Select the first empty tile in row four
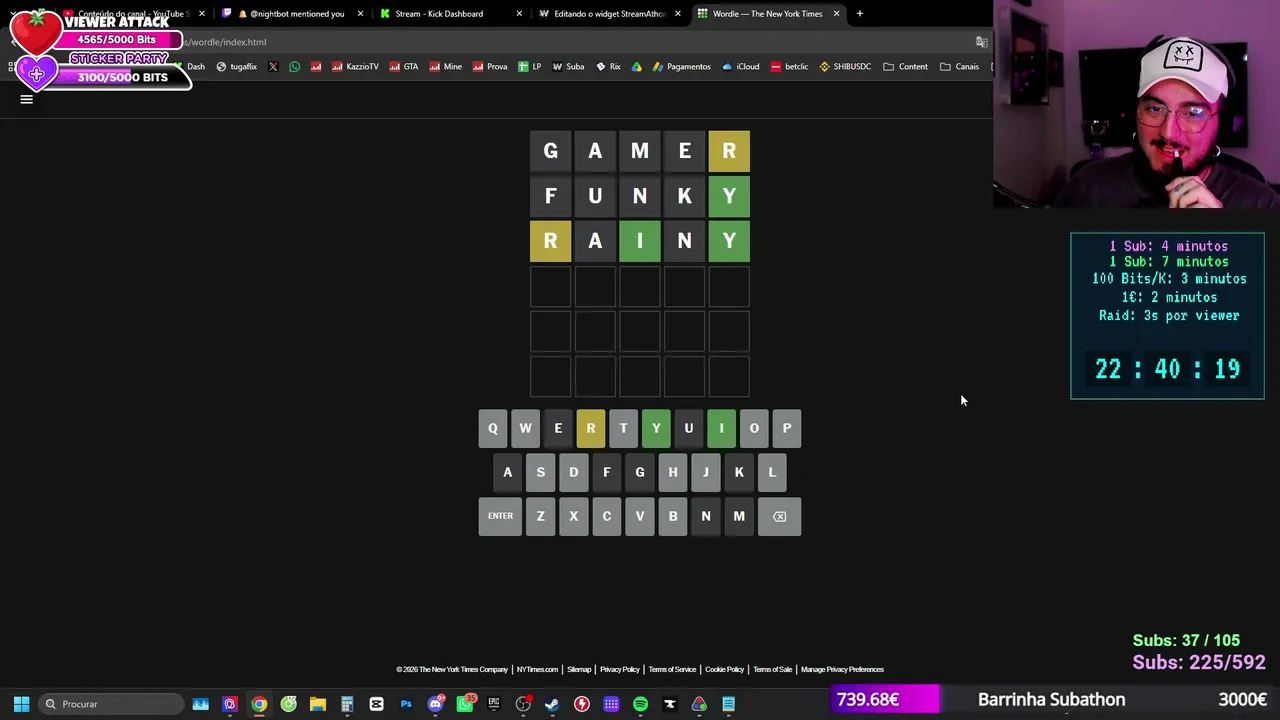The width and height of the screenshot is (1280, 720). pyautogui.click(x=550, y=286)
